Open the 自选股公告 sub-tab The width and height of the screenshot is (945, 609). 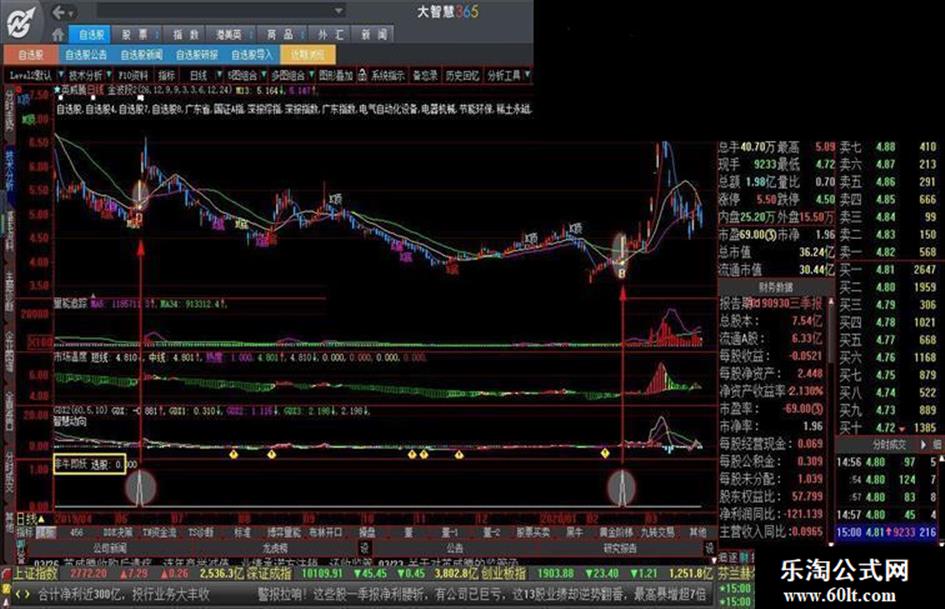(x=86, y=55)
